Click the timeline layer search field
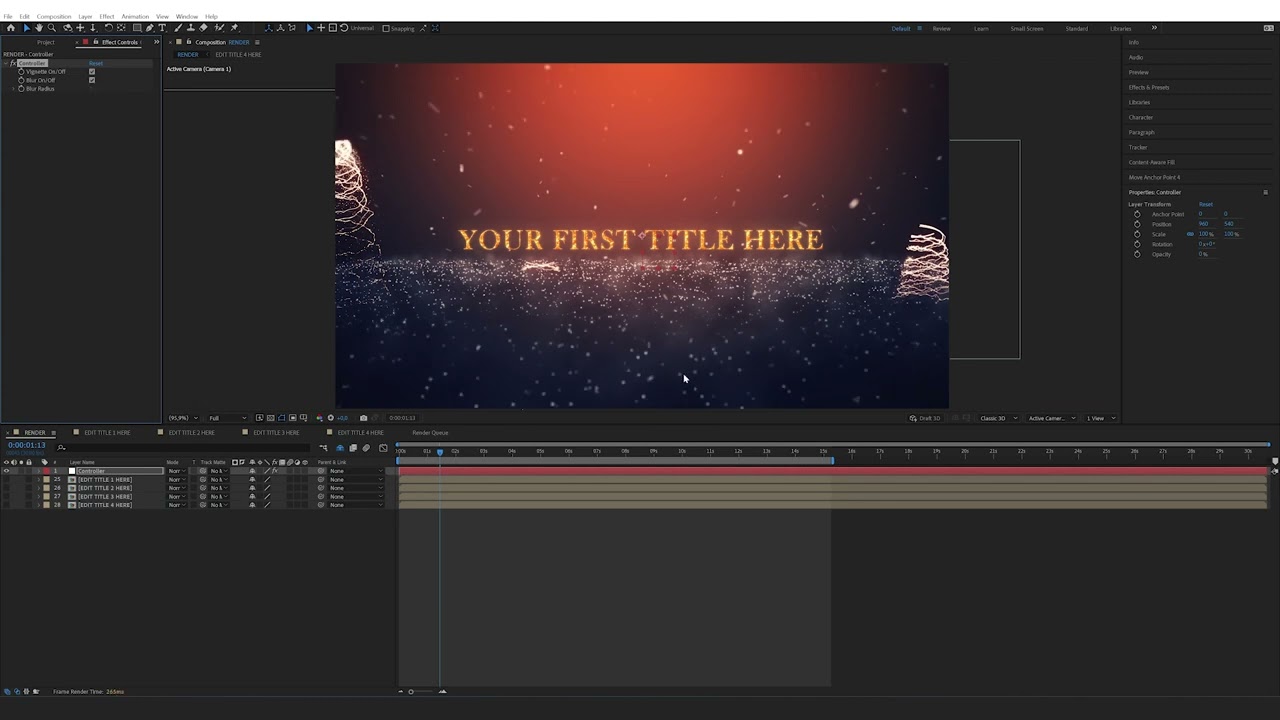 tap(185, 448)
